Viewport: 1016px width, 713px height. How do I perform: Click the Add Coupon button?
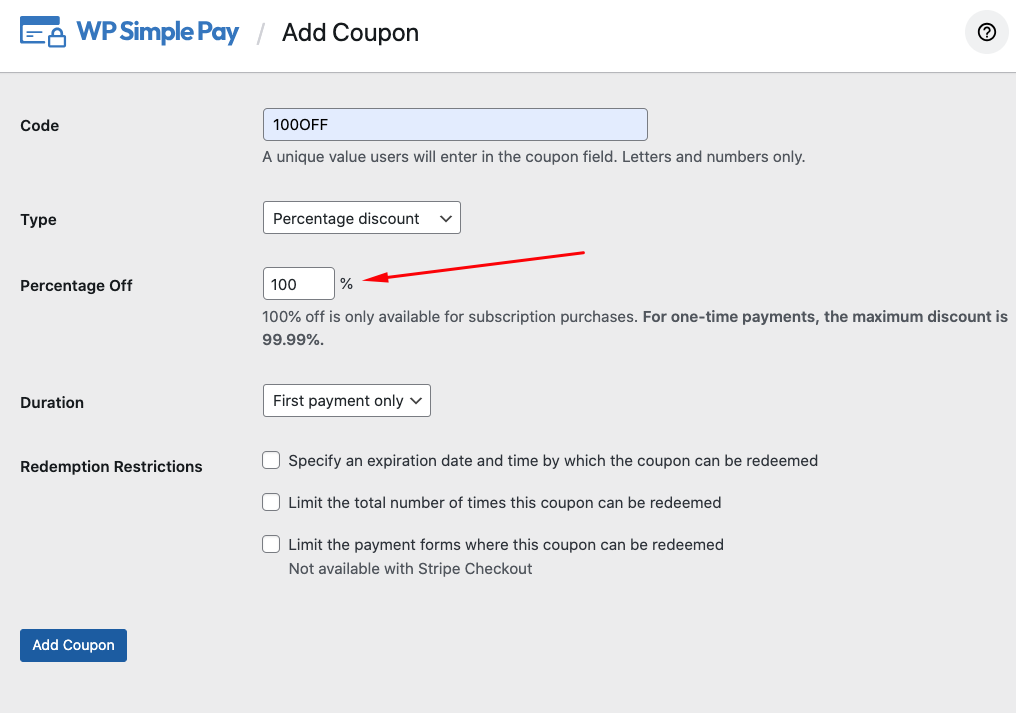(x=73, y=645)
